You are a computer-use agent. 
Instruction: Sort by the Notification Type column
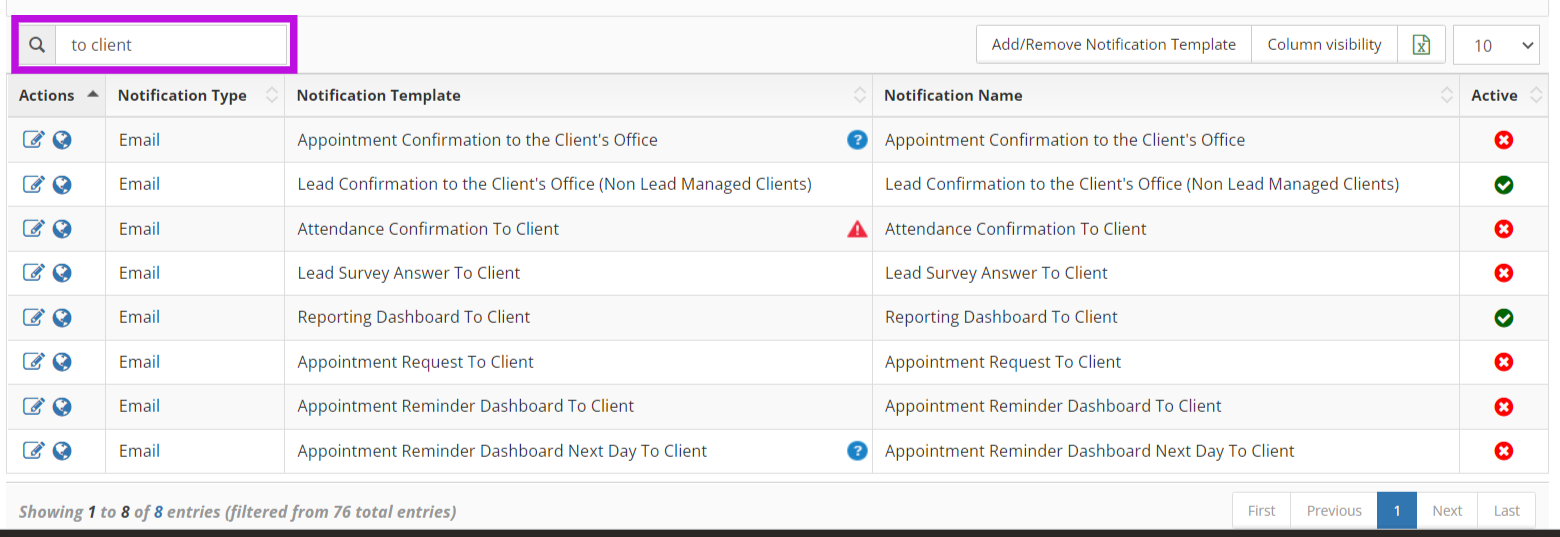point(182,95)
